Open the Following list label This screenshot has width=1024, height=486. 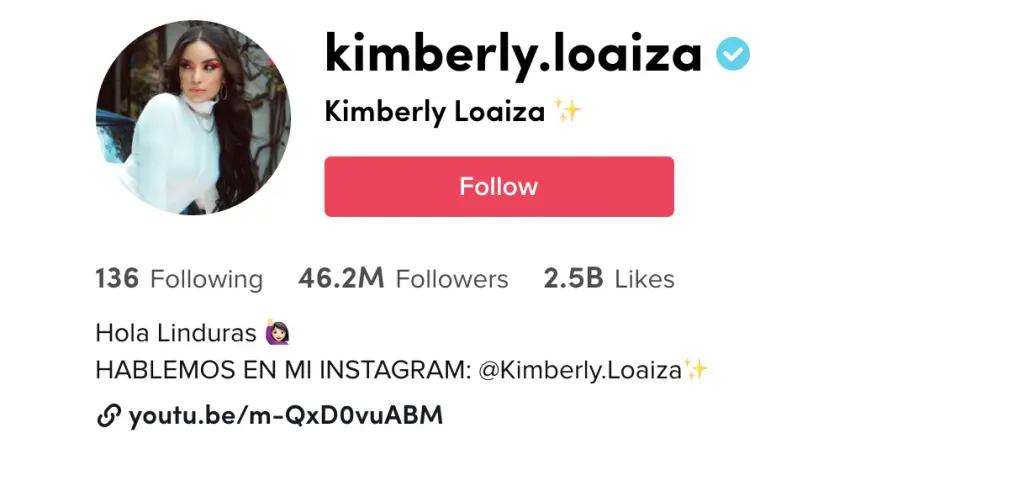(x=206, y=280)
